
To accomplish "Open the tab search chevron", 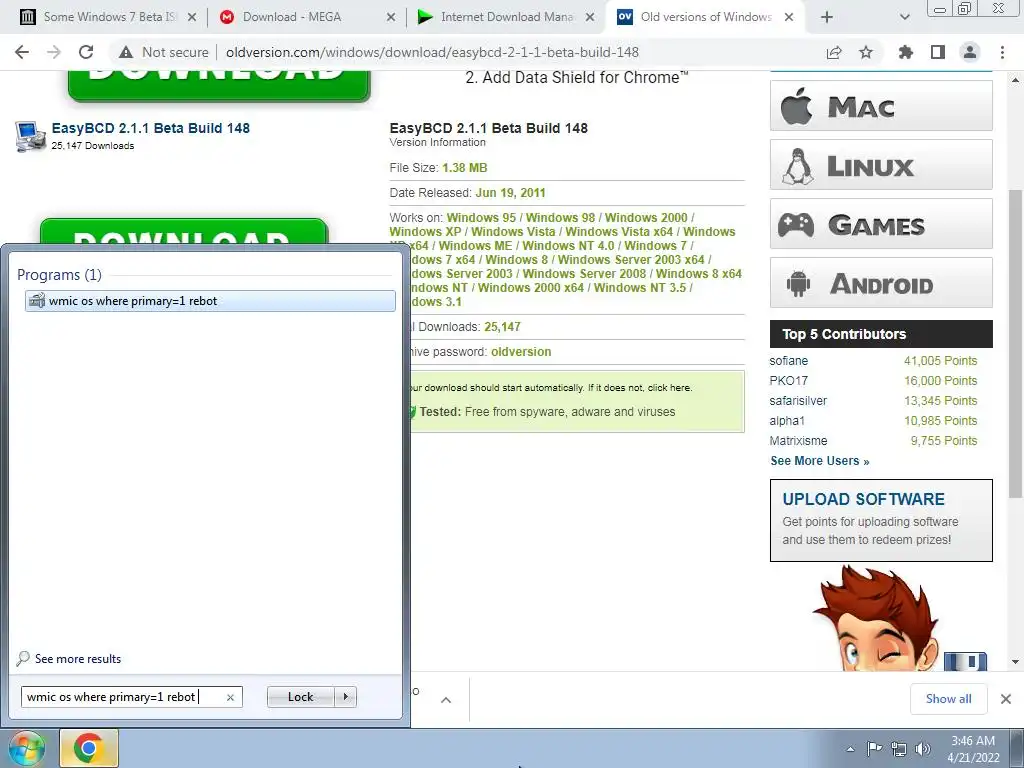I will (x=904, y=17).
